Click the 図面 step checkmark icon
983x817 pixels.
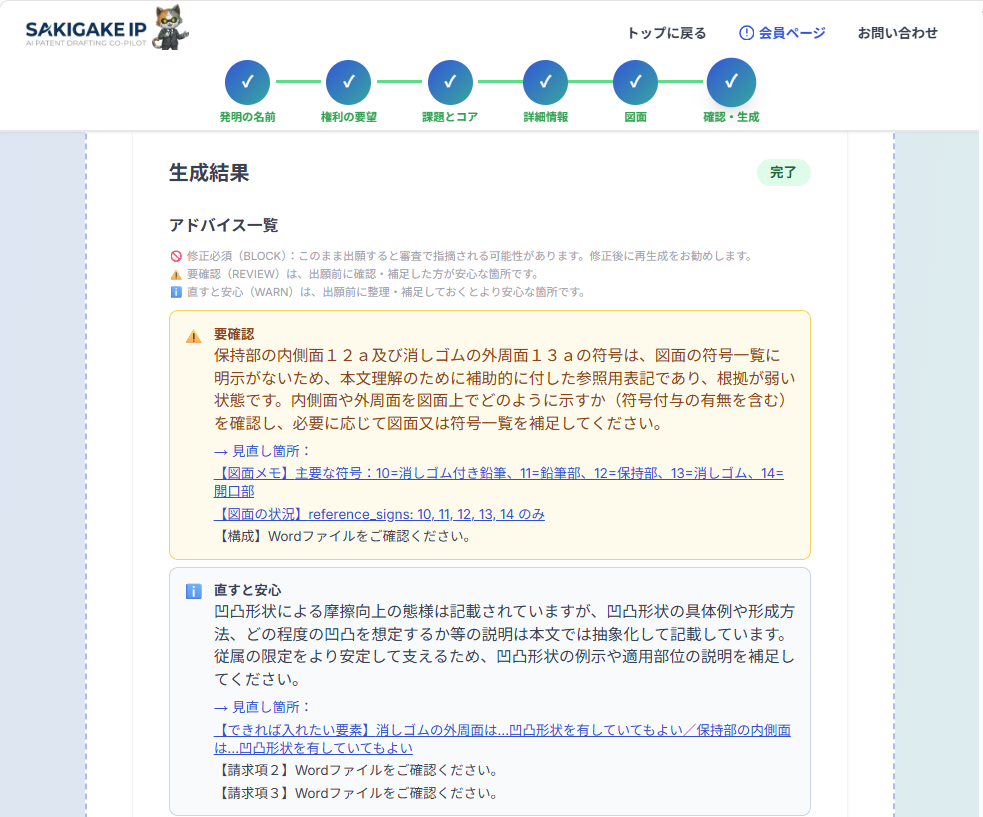point(635,82)
